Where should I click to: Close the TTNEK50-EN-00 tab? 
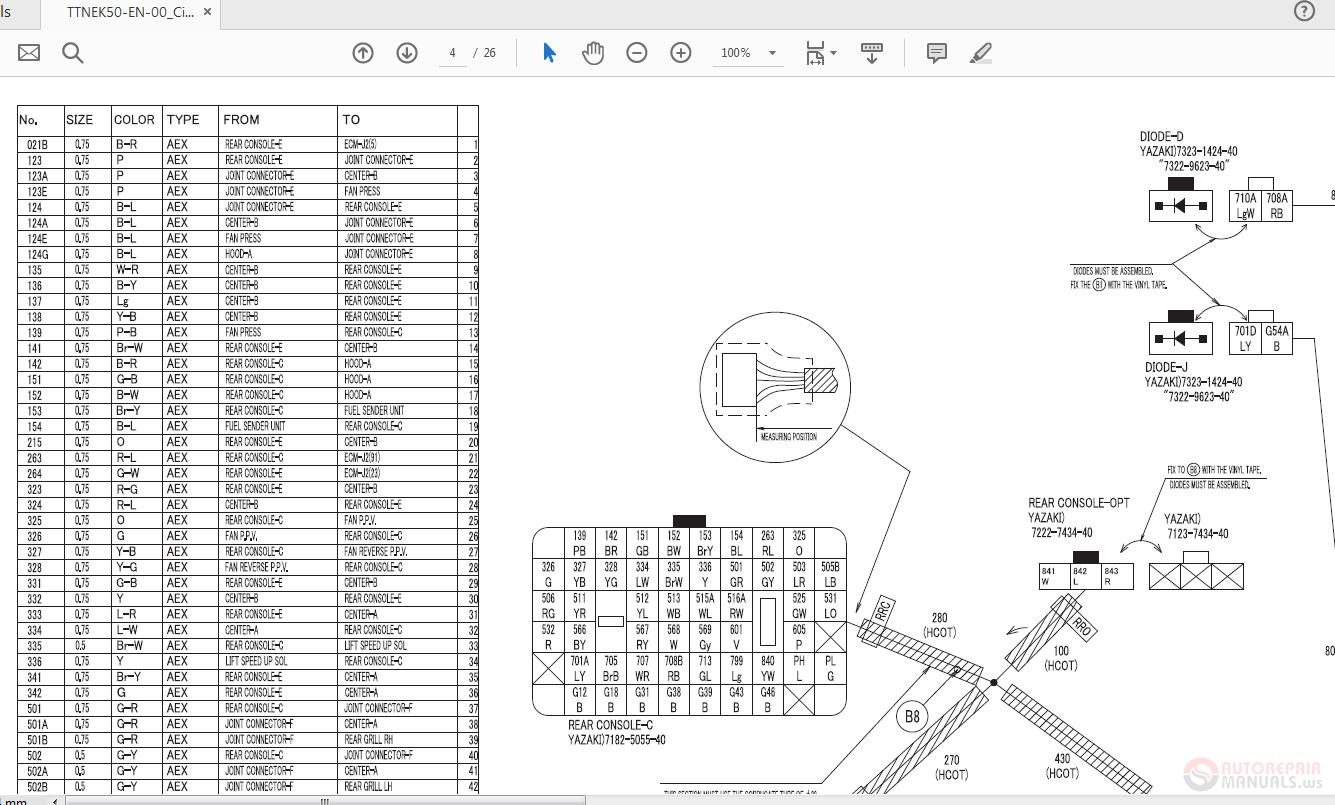207,13
